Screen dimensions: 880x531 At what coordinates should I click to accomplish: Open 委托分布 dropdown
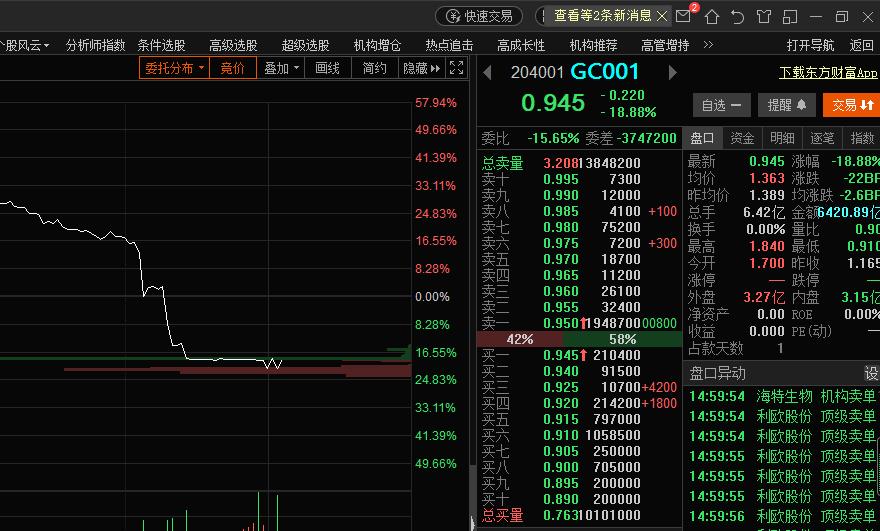tap(175, 68)
